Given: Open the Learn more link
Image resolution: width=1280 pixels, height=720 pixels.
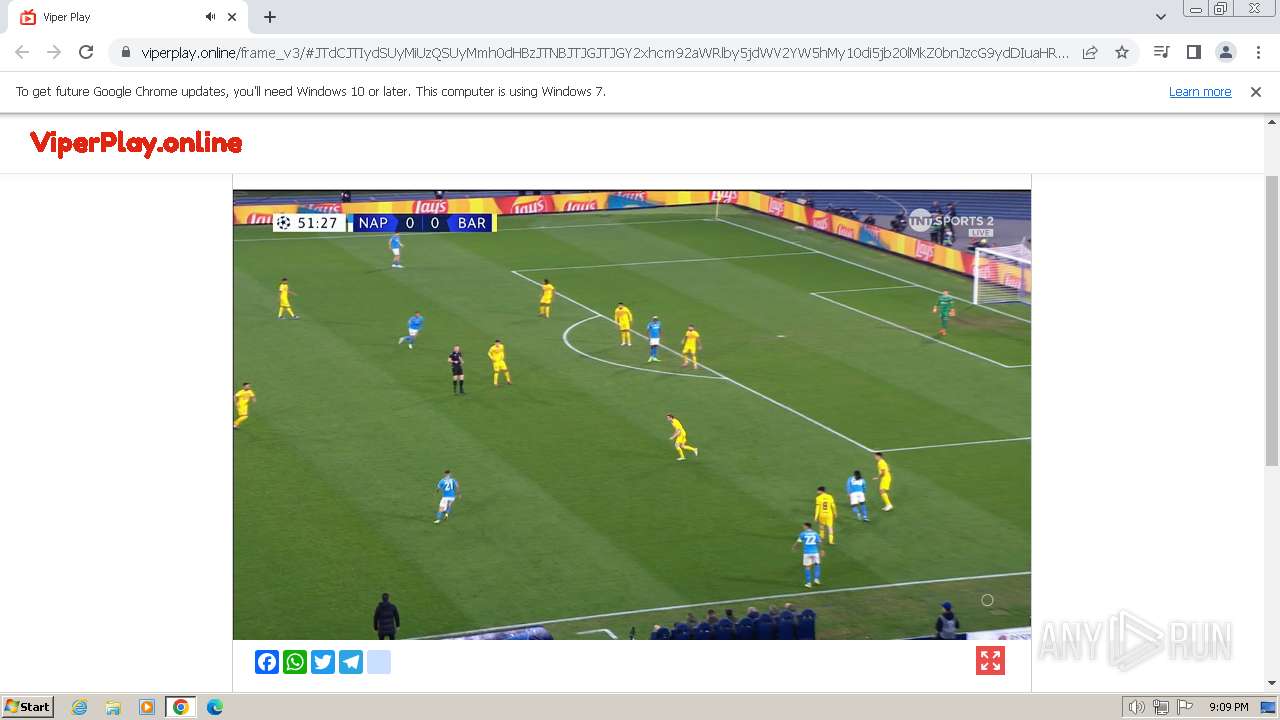Looking at the screenshot, I should click(x=1200, y=91).
